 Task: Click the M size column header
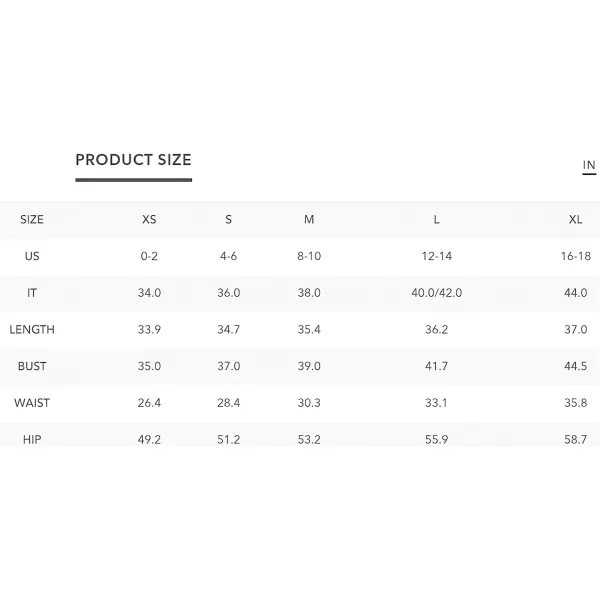point(309,219)
